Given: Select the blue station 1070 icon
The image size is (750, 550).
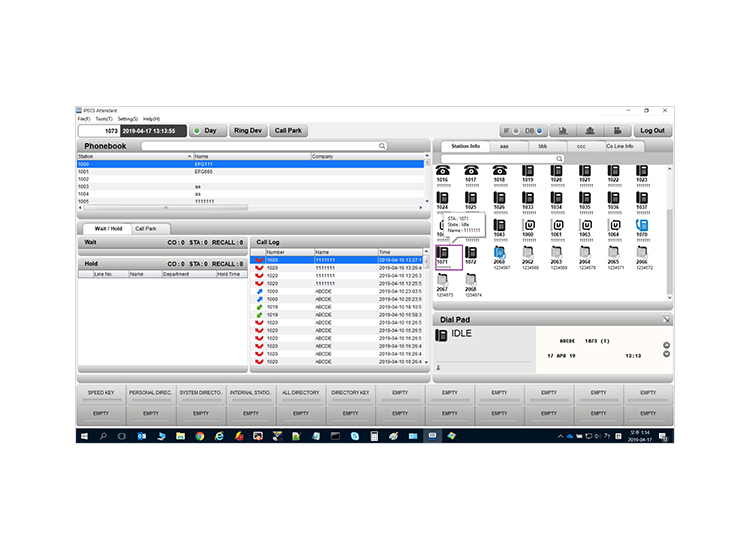Looking at the screenshot, I should [x=643, y=226].
